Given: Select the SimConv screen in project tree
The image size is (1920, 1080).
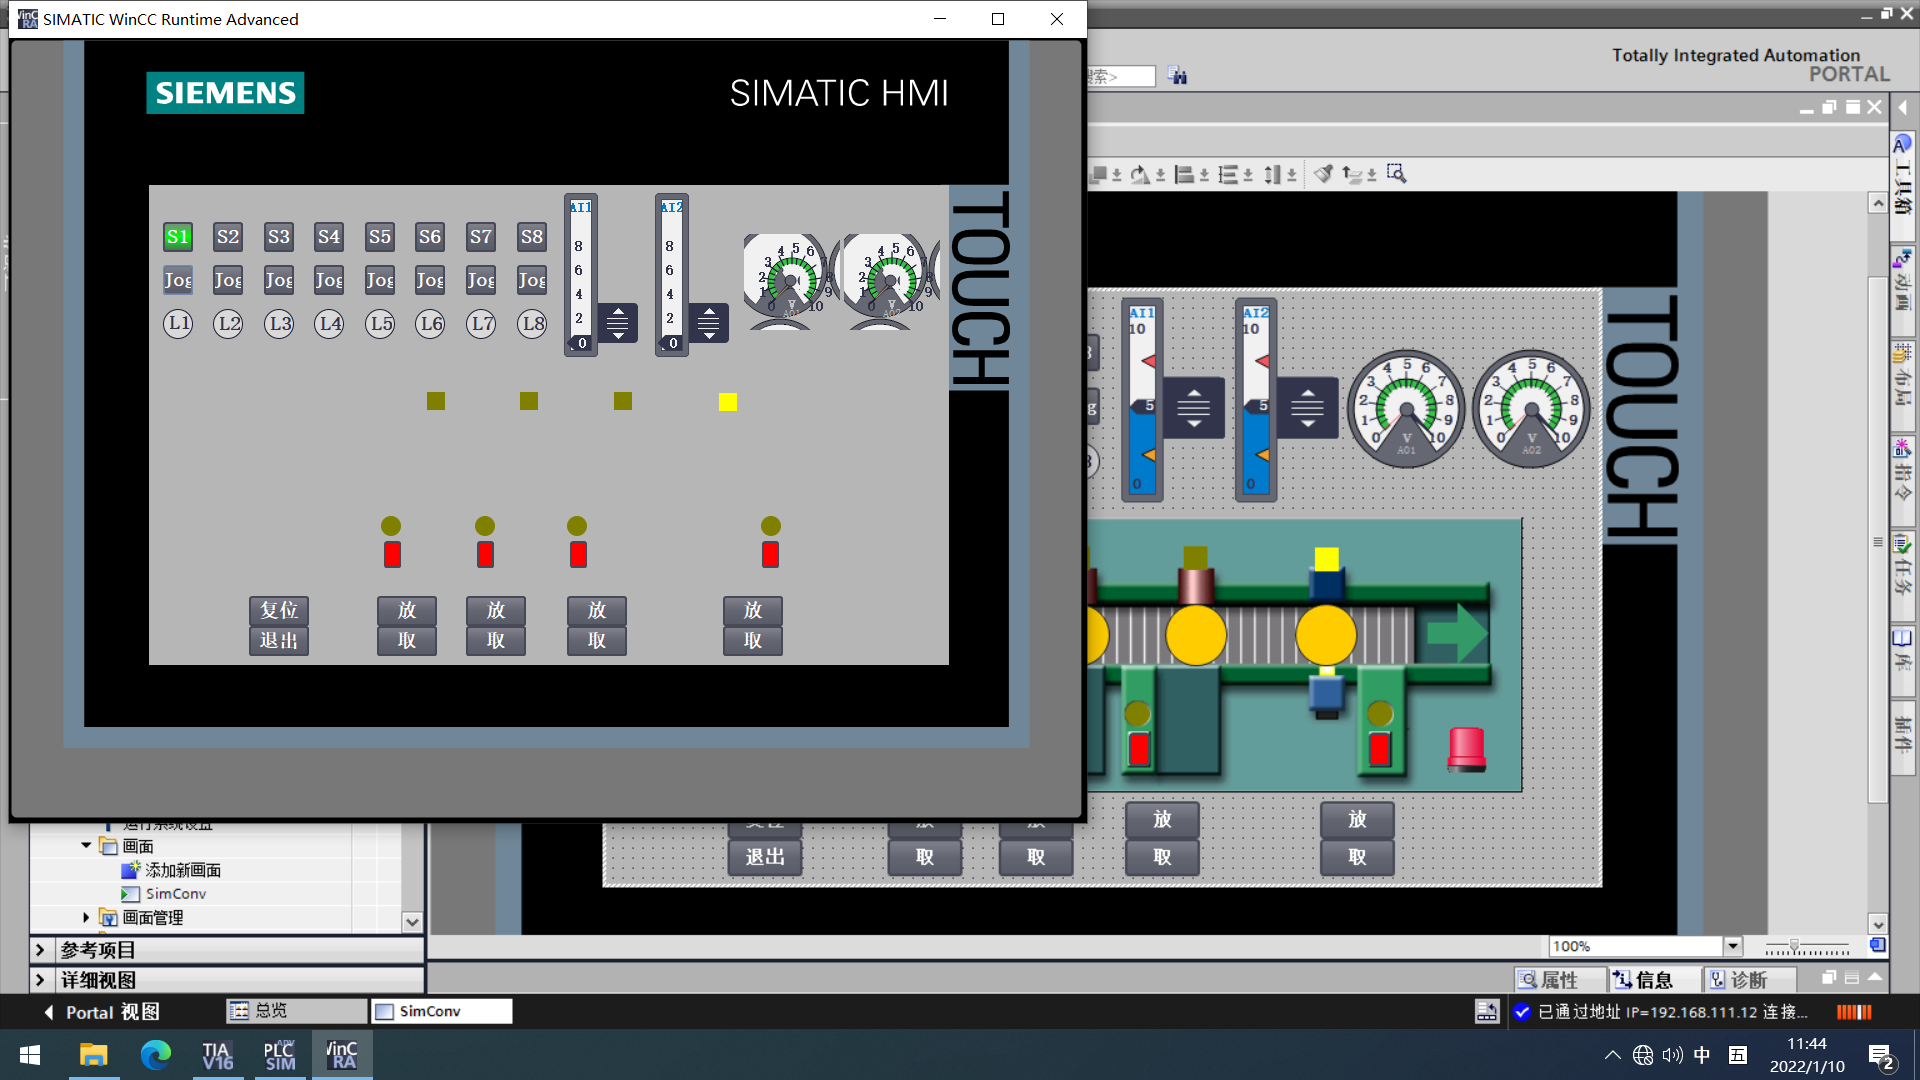Looking at the screenshot, I should pos(175,894).
